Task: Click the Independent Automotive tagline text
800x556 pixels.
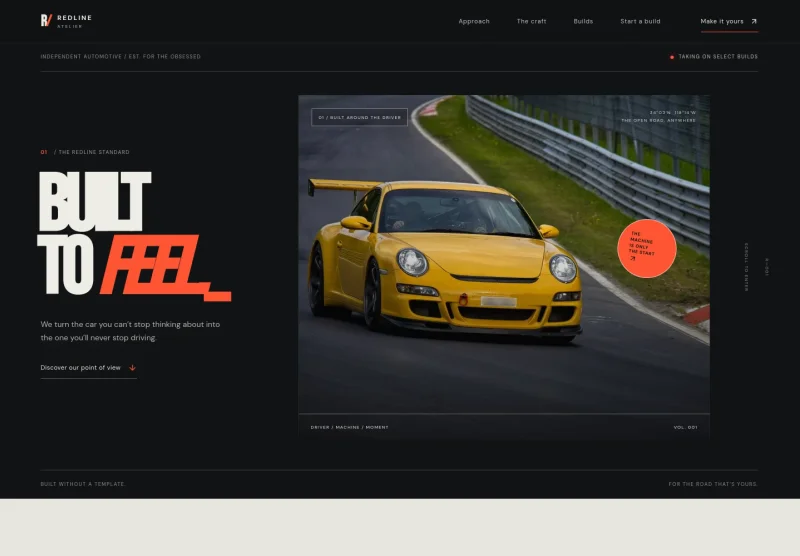Action: point(120,57)
